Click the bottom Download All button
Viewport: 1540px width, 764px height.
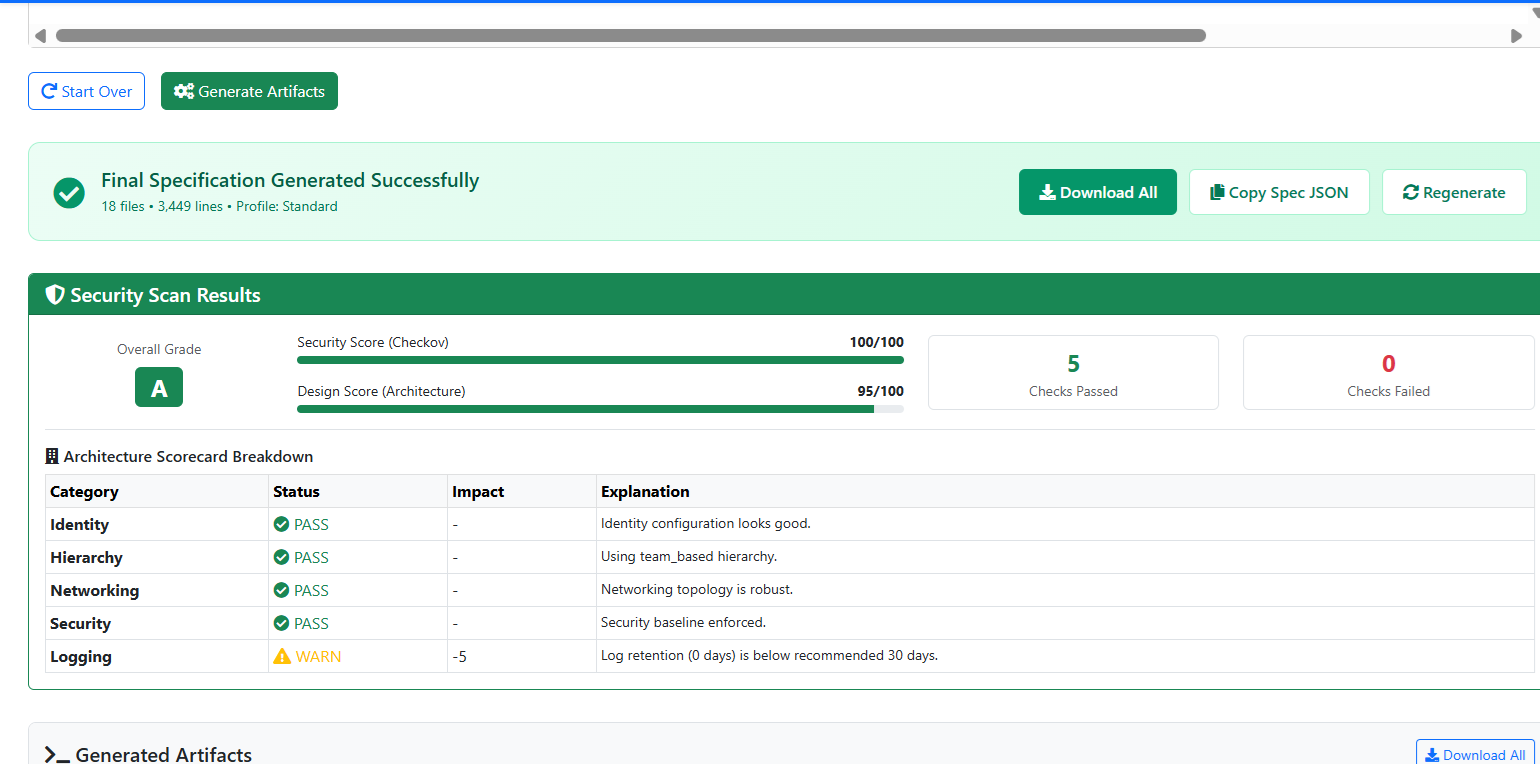[x=1476, y=754]
